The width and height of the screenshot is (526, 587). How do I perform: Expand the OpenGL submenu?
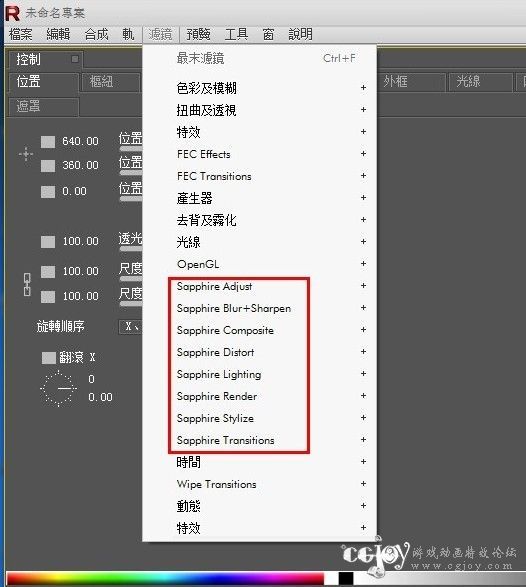click(259, 264)
